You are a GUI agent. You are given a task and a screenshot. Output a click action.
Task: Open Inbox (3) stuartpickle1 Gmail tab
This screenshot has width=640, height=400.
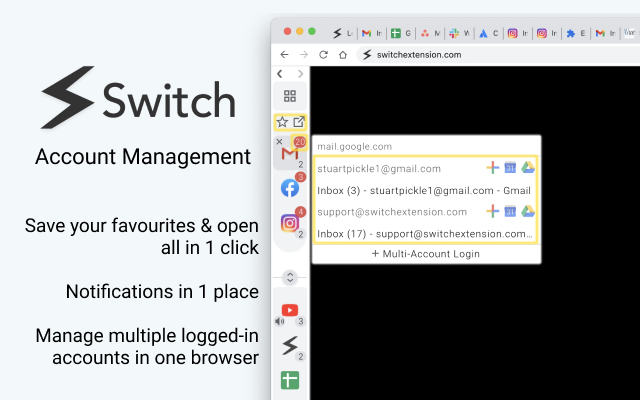[424, 191]
